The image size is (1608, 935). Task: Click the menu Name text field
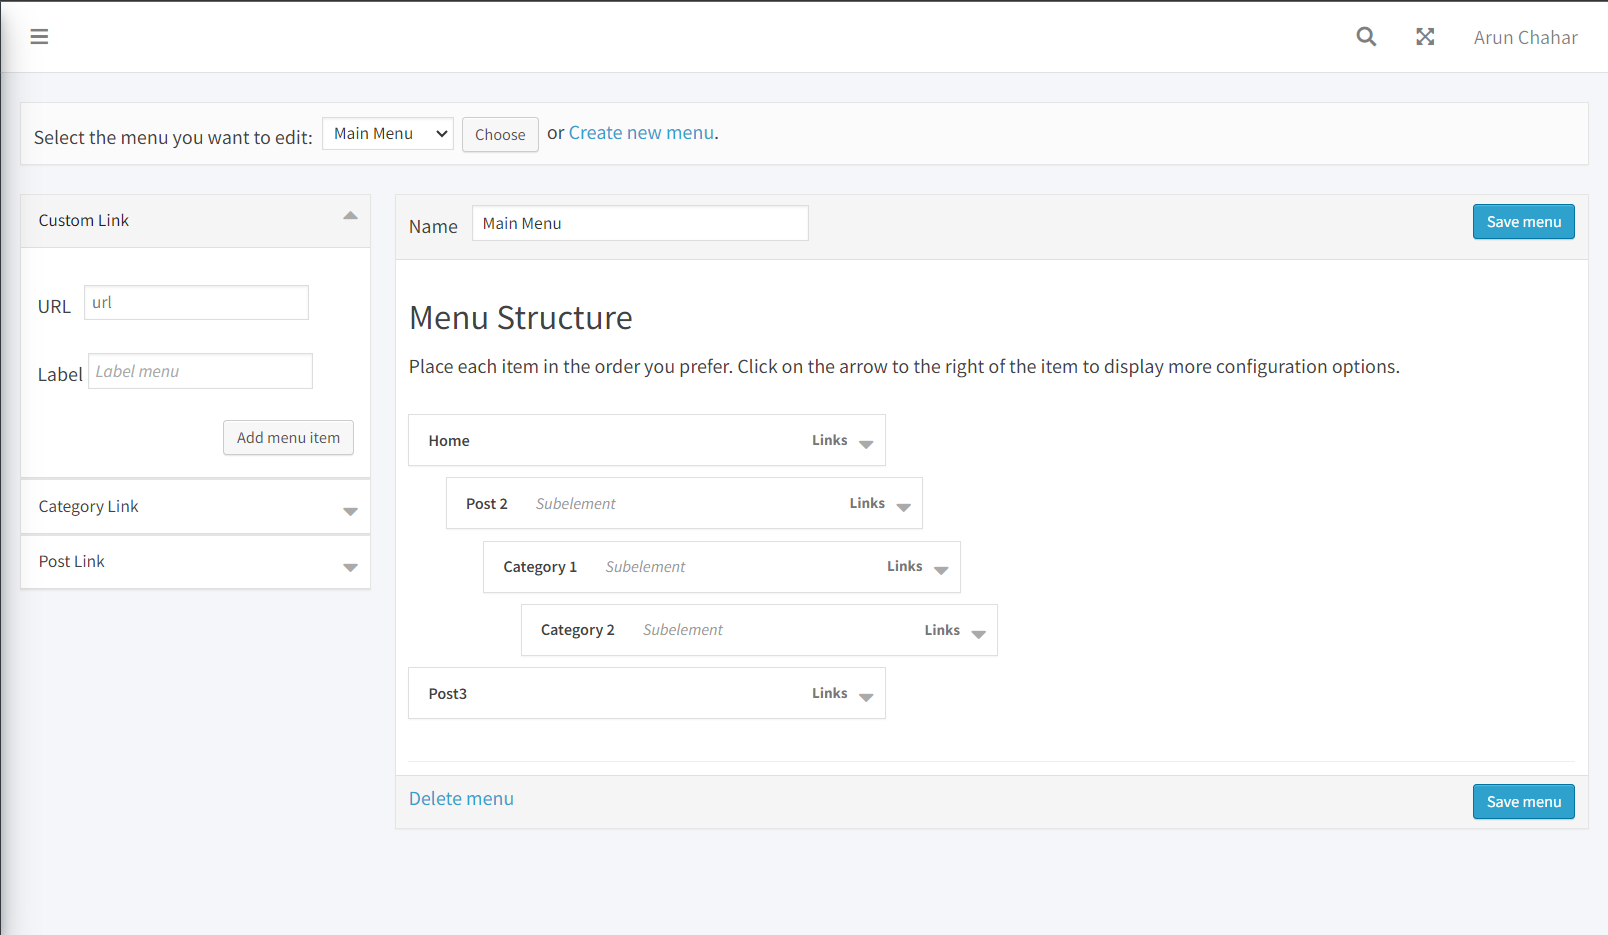tap(640, 224)
